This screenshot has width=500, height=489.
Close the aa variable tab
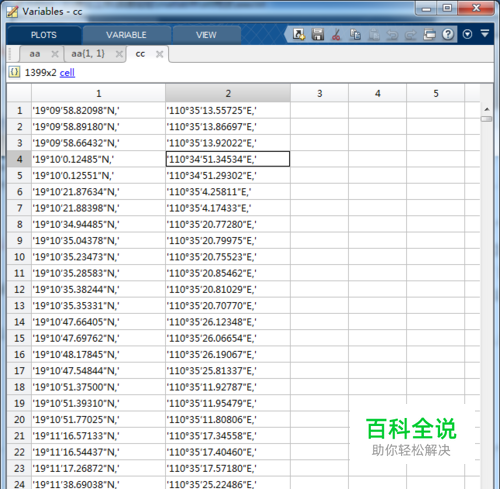pos(55,54)
